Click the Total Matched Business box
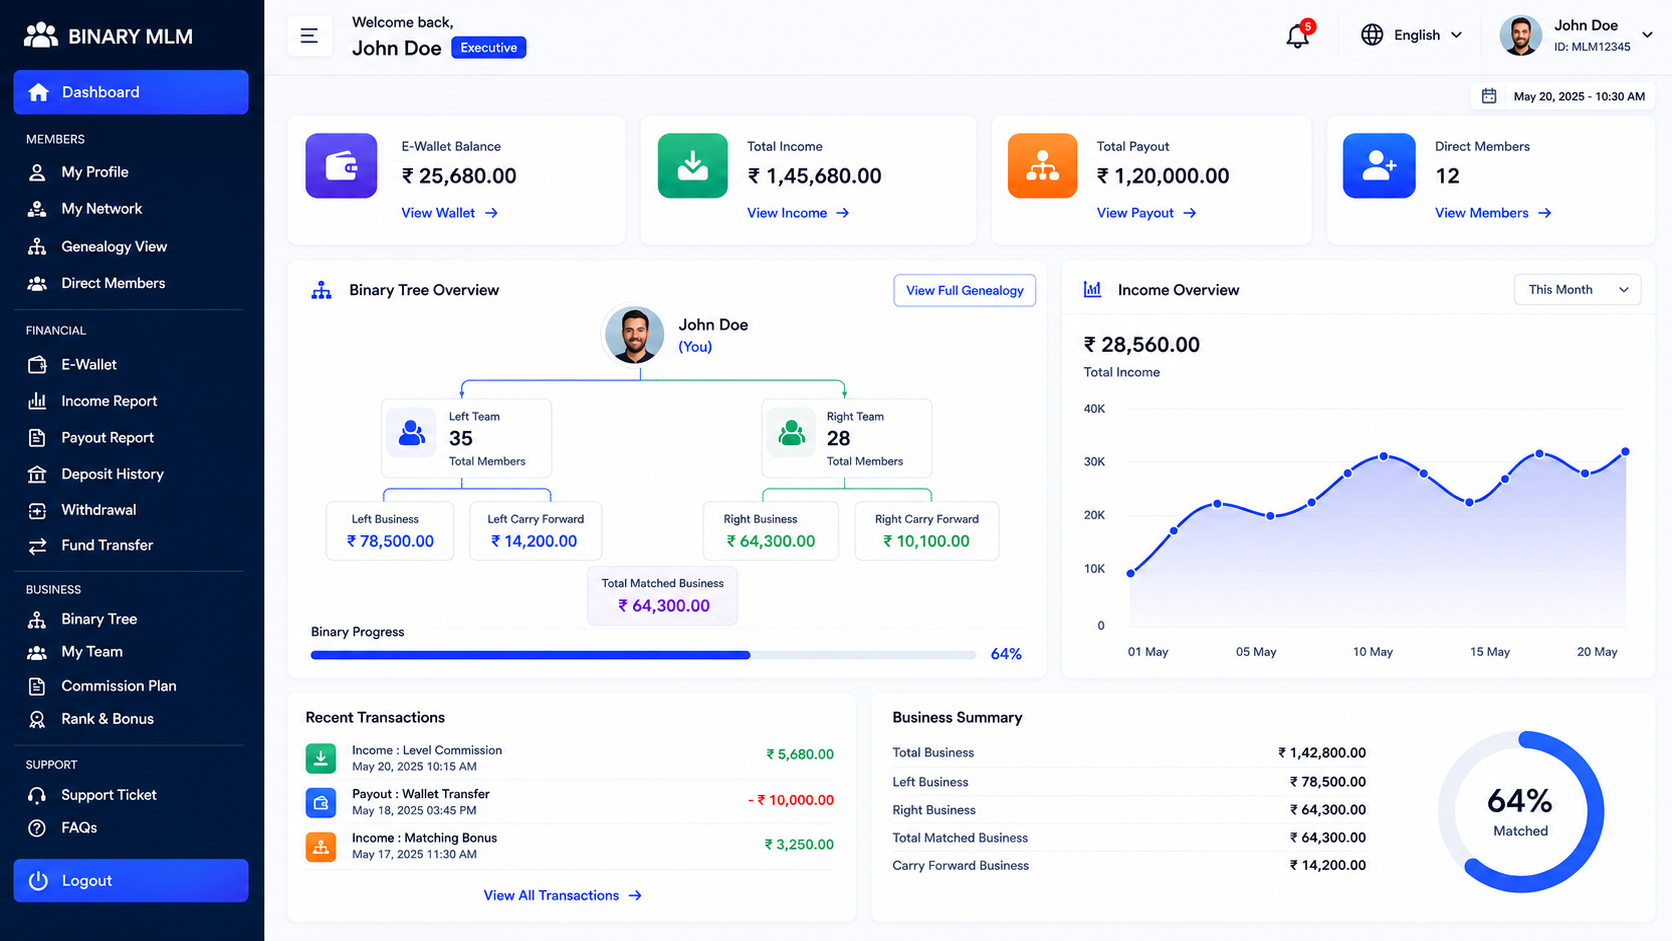The width and height of the screenshot is (1672, 941). pos(663,595)
